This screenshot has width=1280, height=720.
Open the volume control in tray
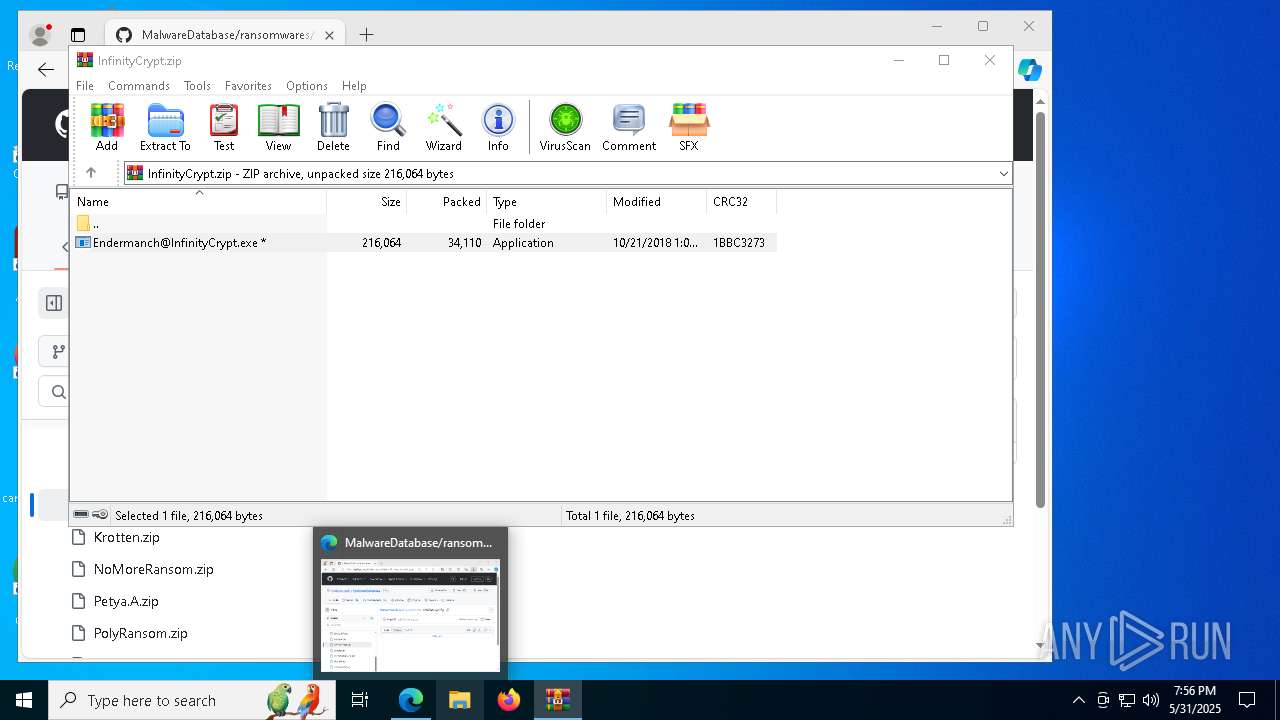point(1151,700)
